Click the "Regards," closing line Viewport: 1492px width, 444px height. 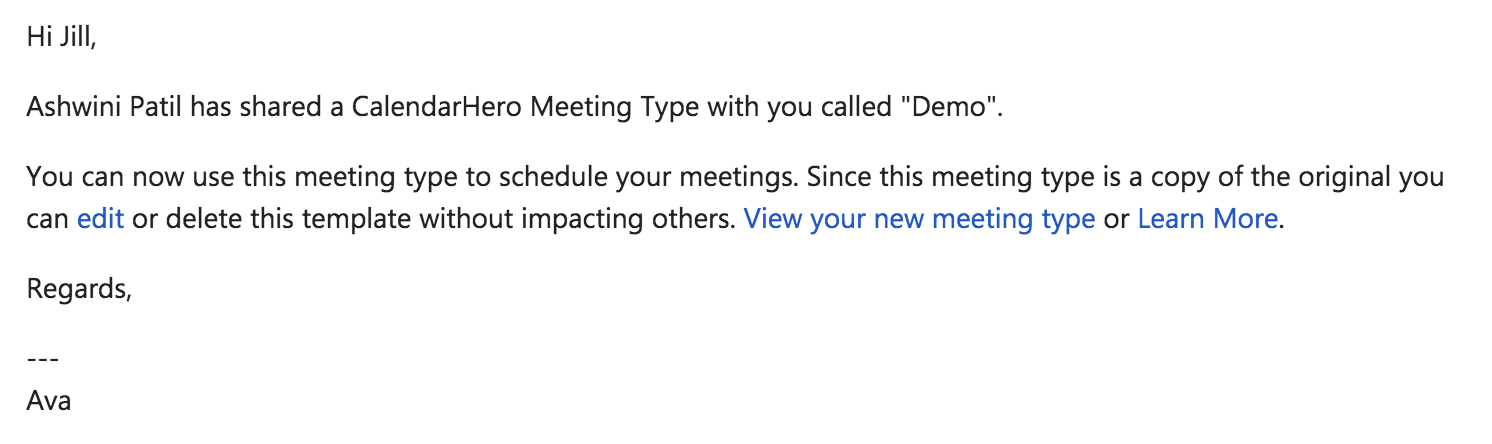tap(79, 290)
